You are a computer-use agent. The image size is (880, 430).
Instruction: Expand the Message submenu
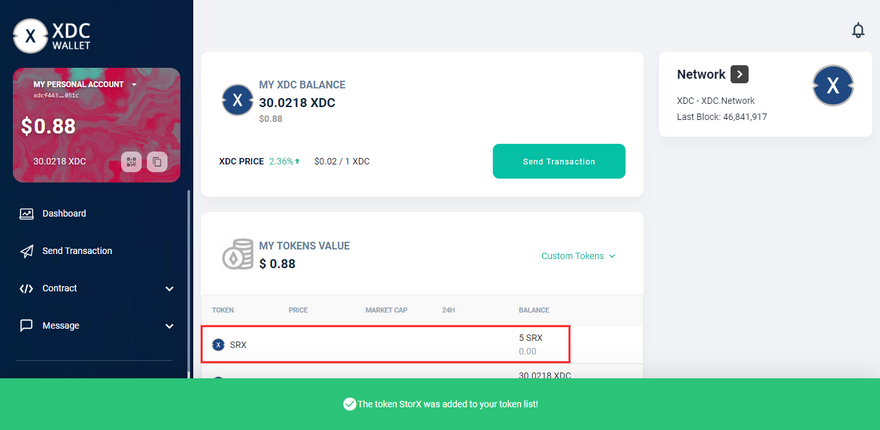[x=169, y=326]
